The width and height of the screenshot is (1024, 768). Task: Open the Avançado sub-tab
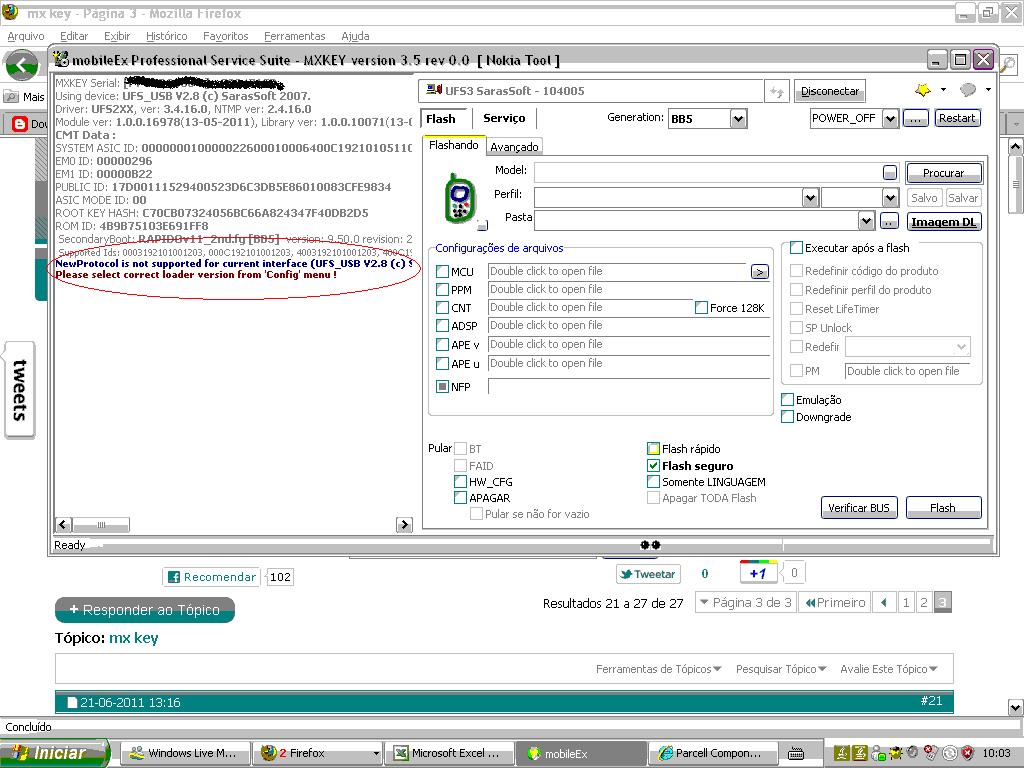pos(514,147)
